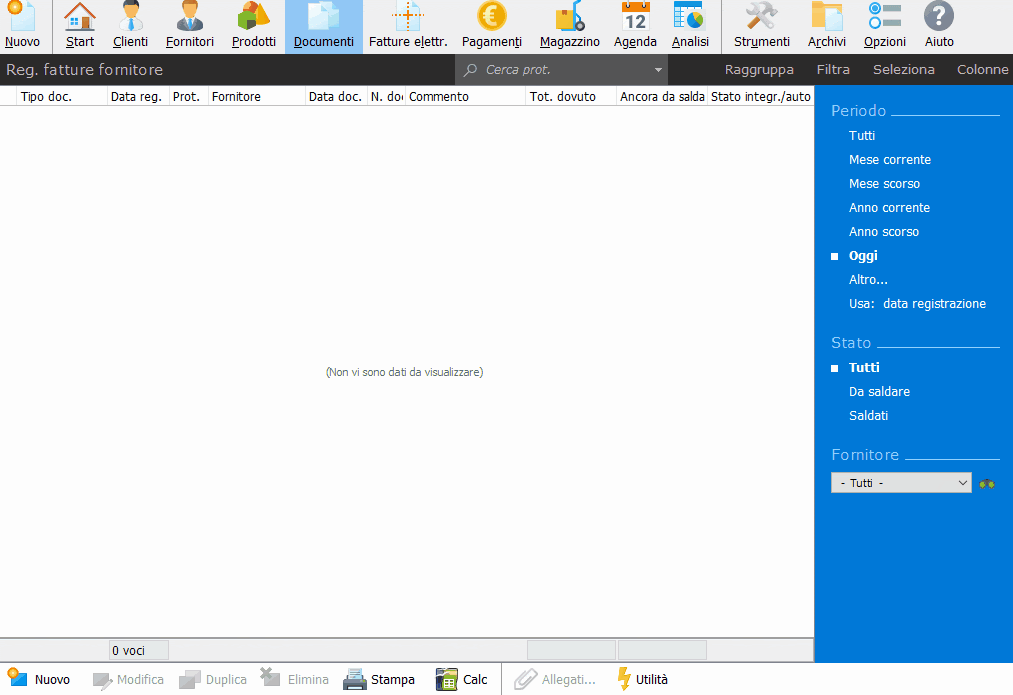Select the Documenti toolbar icon

324,26
